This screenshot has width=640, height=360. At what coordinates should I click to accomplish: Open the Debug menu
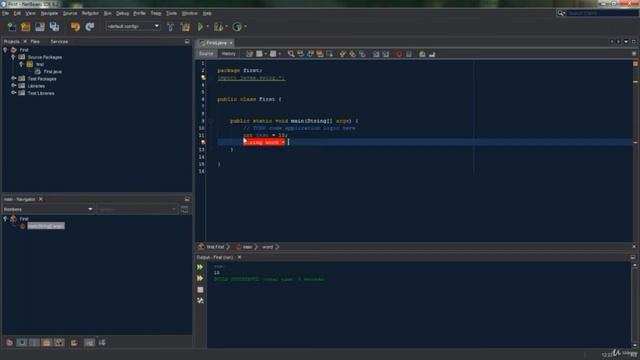tap(122, 13)
